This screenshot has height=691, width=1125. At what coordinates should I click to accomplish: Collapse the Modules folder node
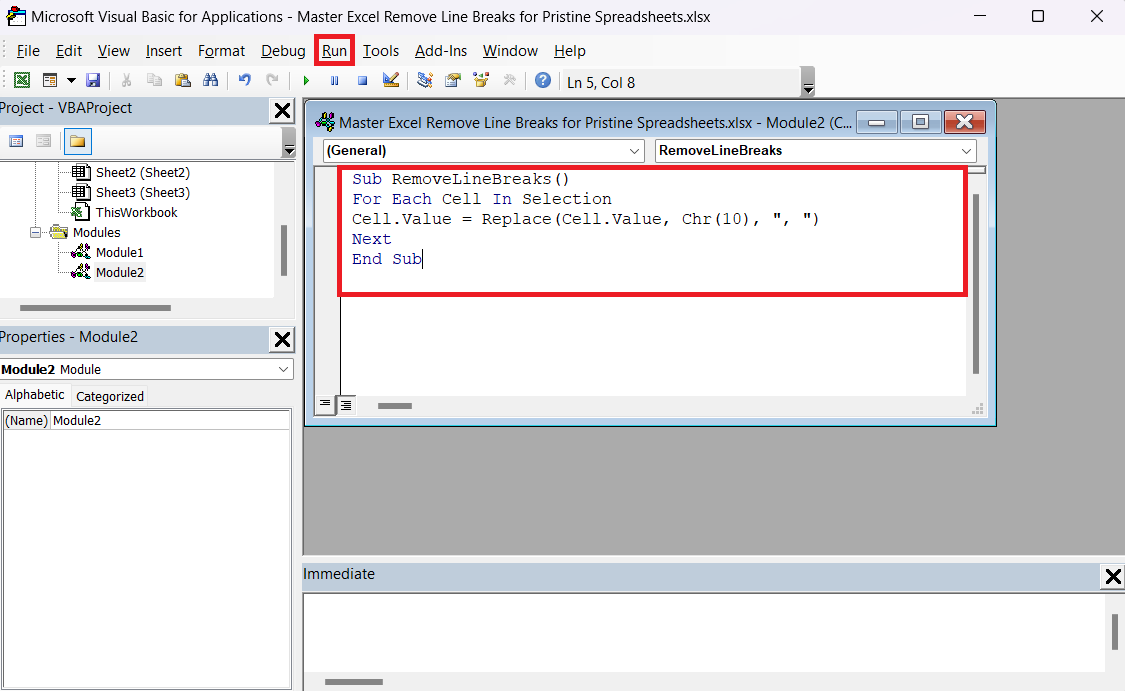tap(35, 232)
